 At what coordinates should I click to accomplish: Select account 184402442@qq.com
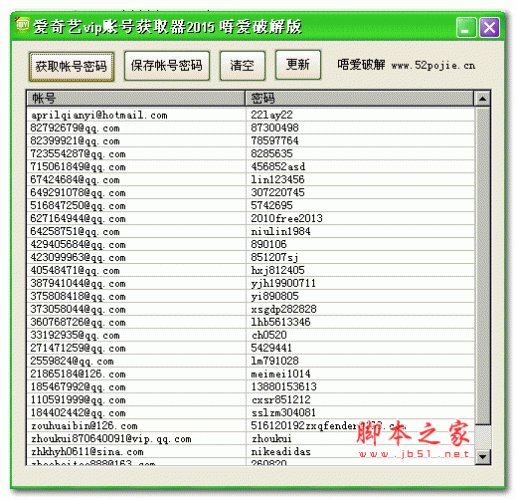(x=78, y=414)
